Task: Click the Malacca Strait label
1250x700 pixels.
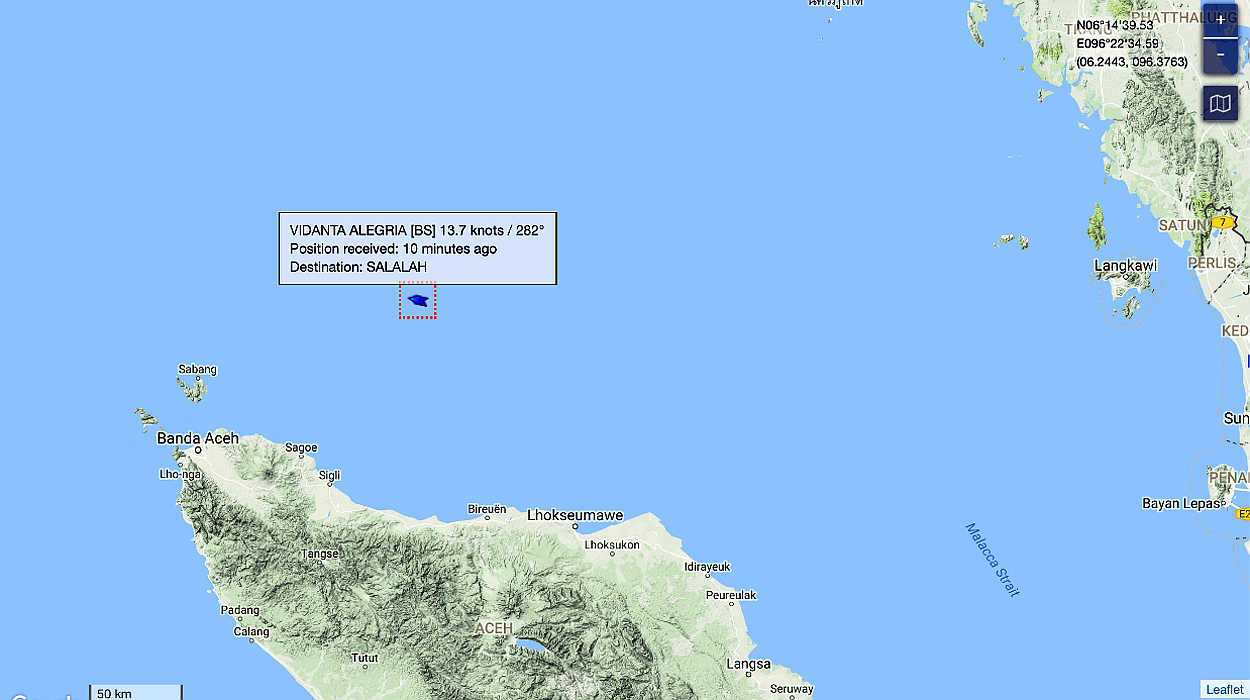Action: [992, 559]
